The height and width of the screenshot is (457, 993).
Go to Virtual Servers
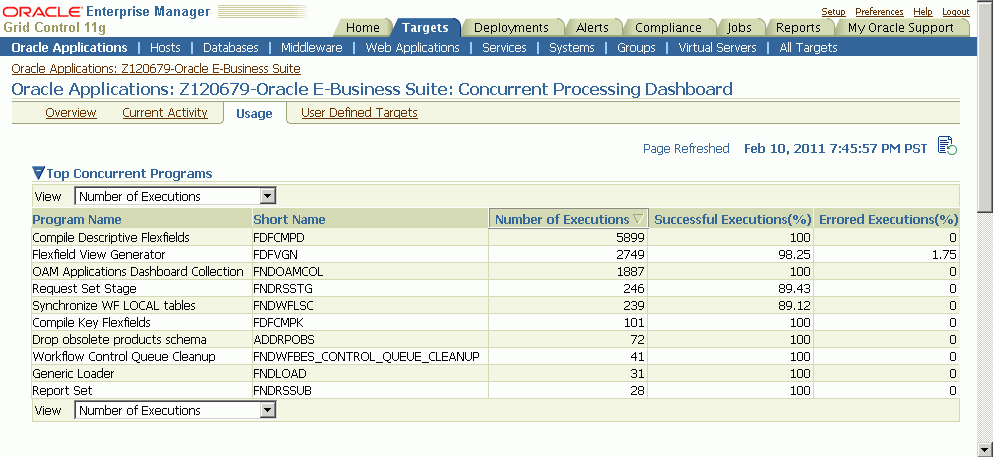[718, 47]
